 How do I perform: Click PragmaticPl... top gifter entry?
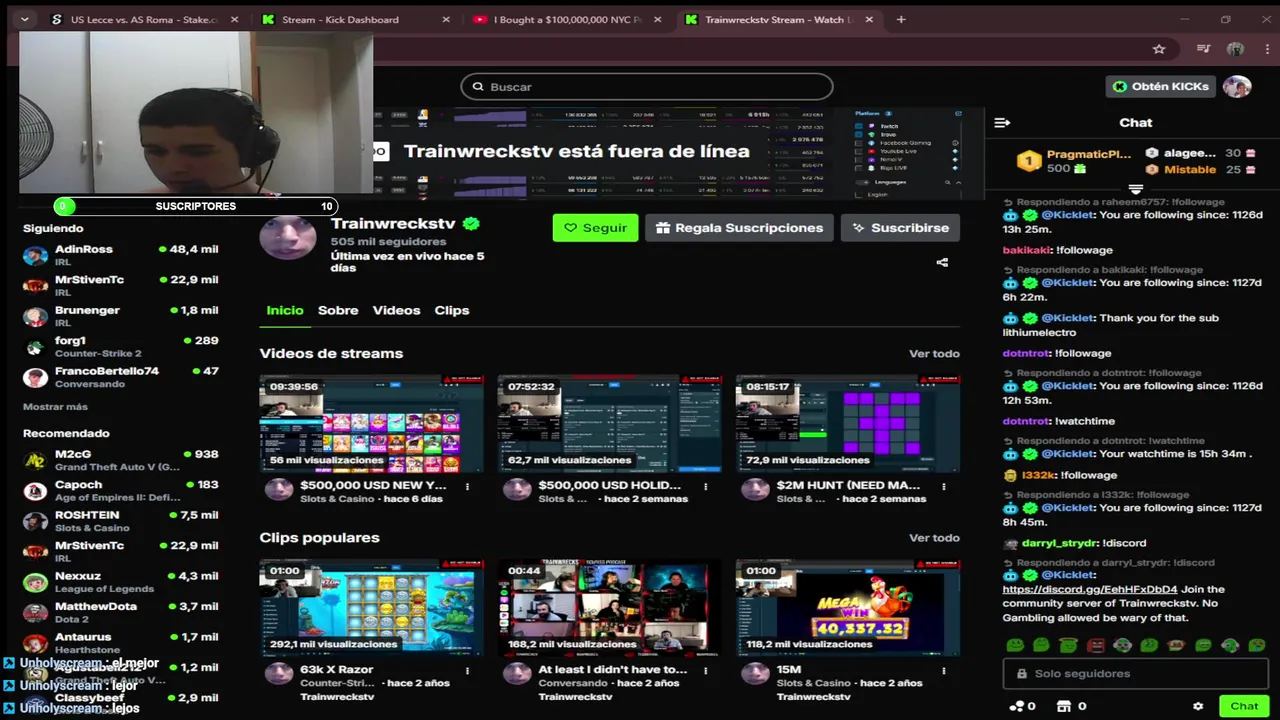1074,161
